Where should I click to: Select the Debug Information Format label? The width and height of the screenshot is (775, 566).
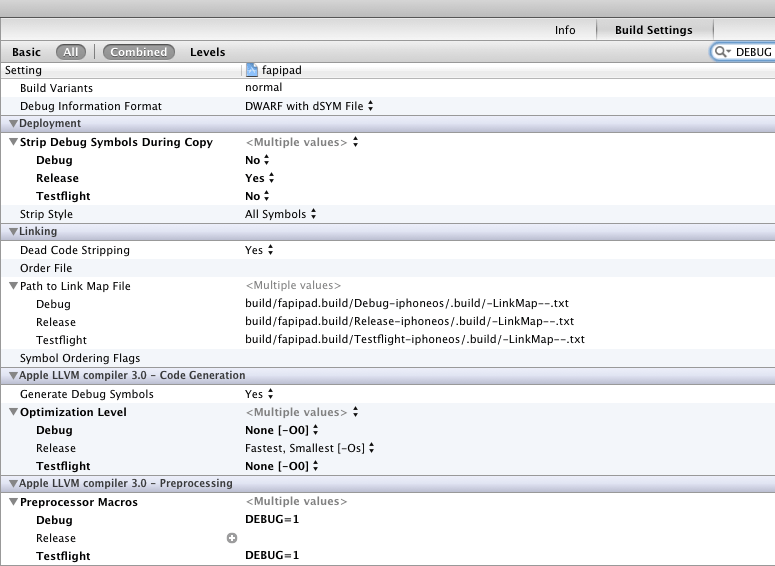click(90, 106)
